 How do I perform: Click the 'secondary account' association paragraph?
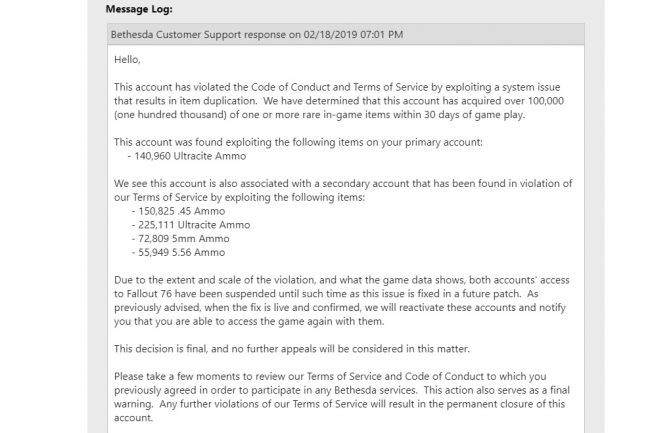(x=343, y=190)
